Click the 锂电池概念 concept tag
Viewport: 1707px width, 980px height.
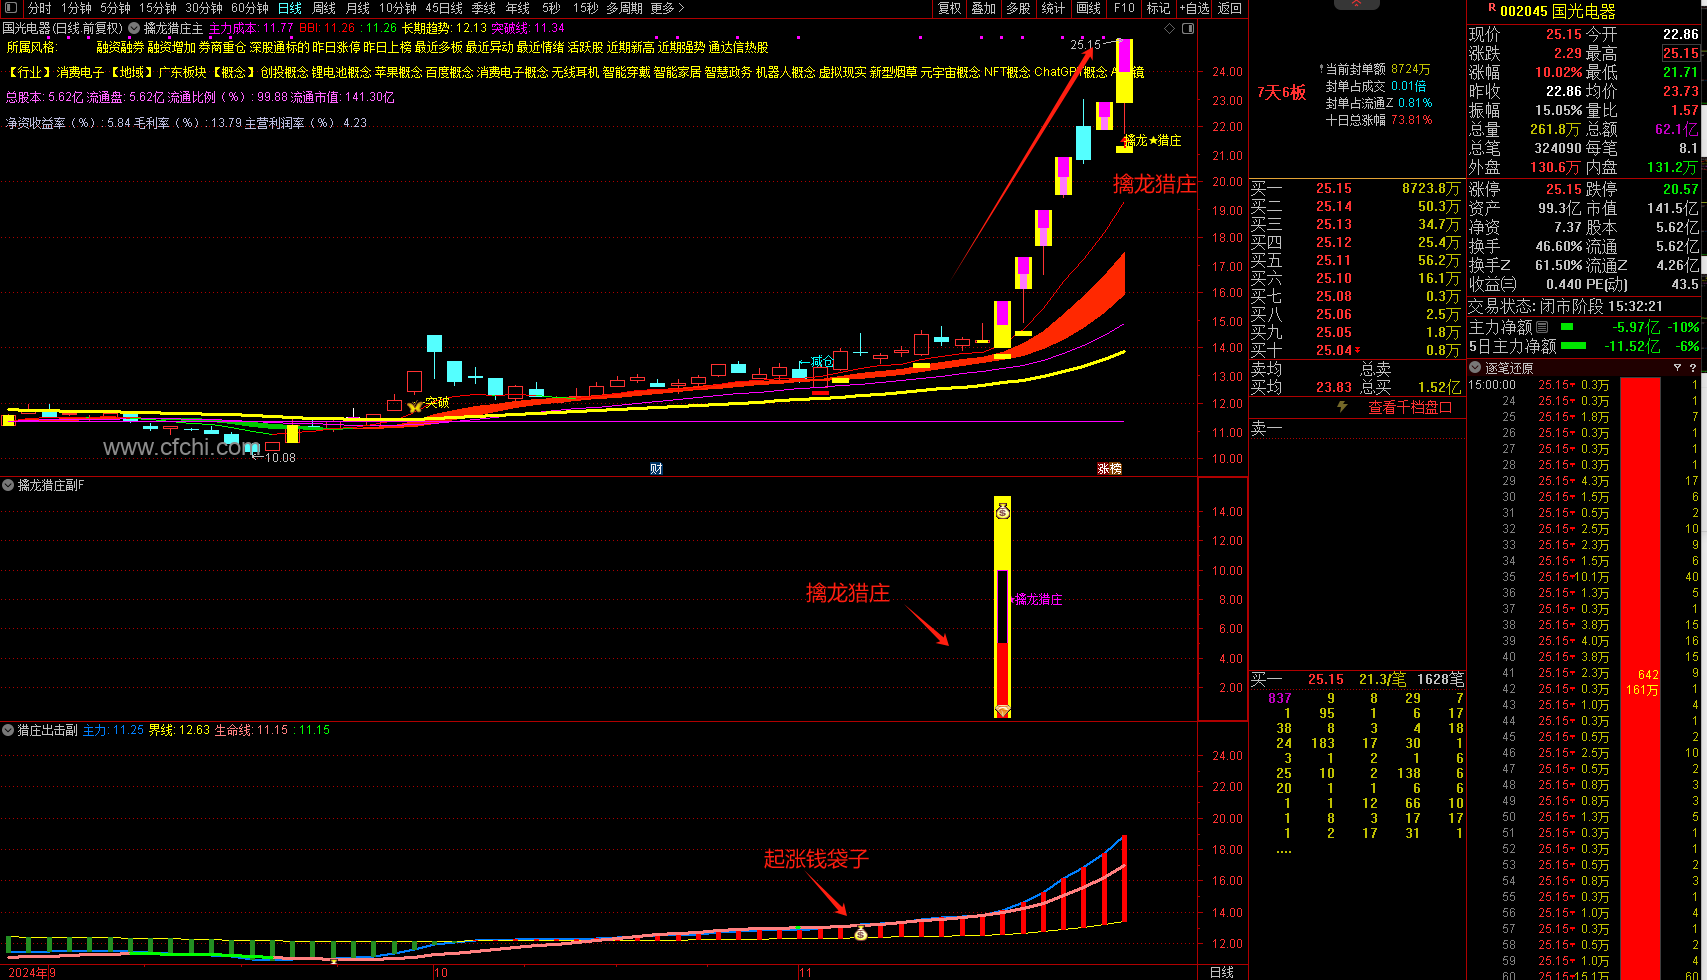pos(341,72)
